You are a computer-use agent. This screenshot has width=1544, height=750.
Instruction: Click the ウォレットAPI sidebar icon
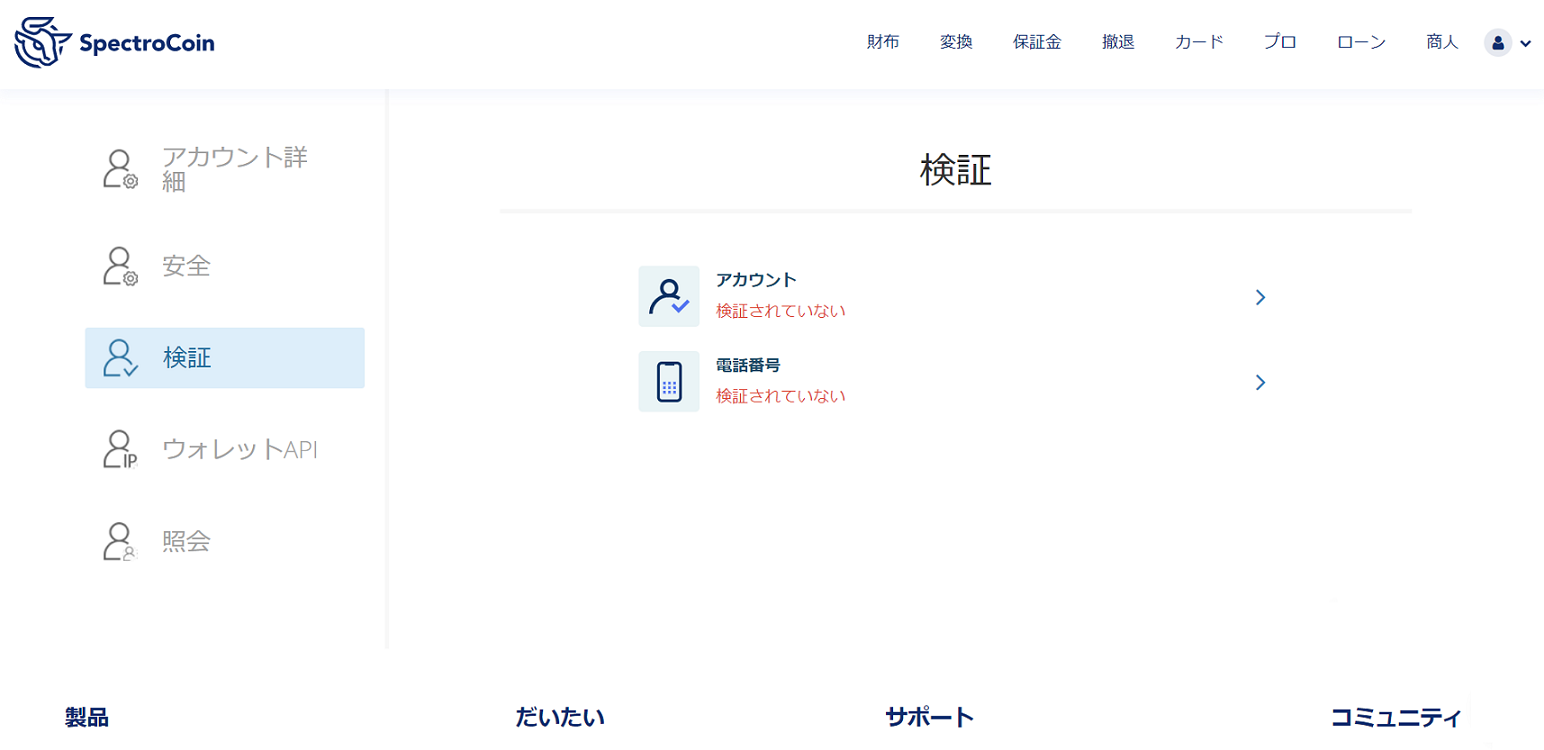coord(120,450)
